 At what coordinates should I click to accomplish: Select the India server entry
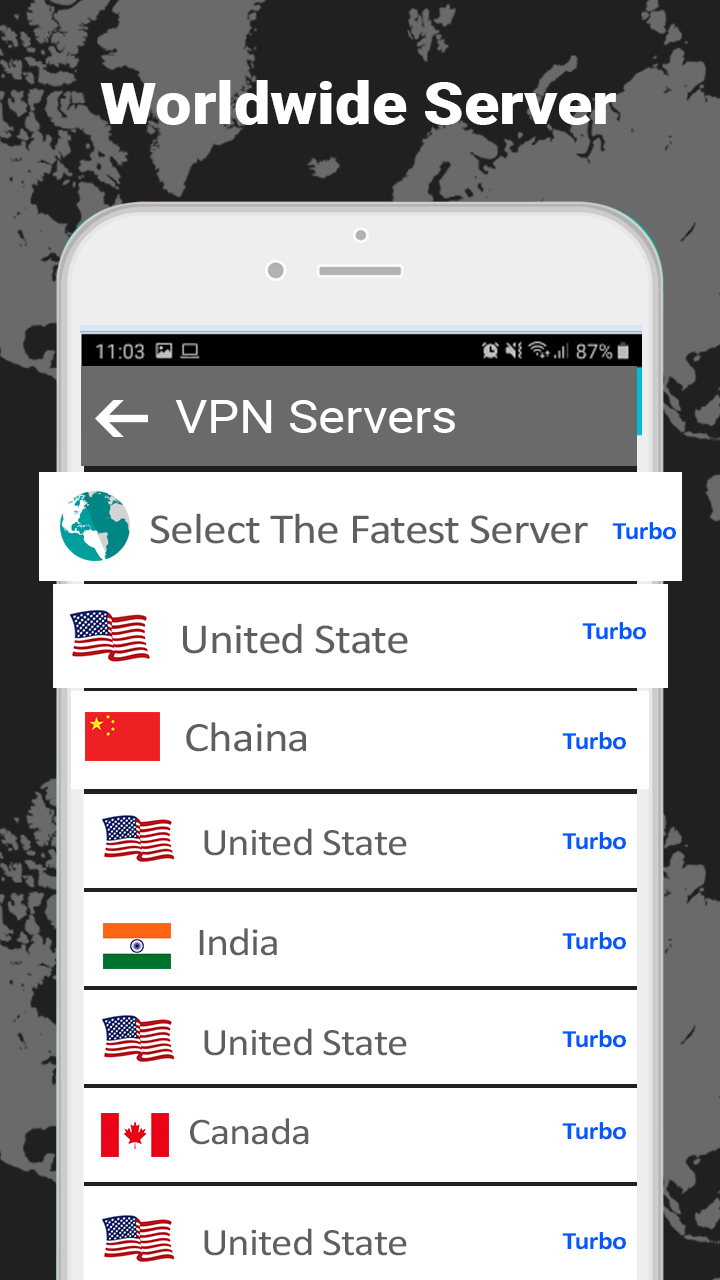(360, 942)
